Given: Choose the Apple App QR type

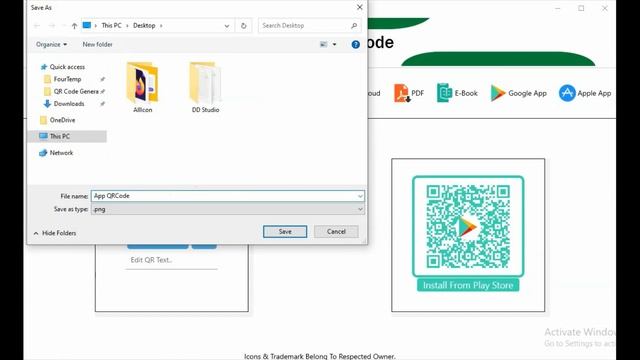Looking at the screenshot, I should click(585, 93).
